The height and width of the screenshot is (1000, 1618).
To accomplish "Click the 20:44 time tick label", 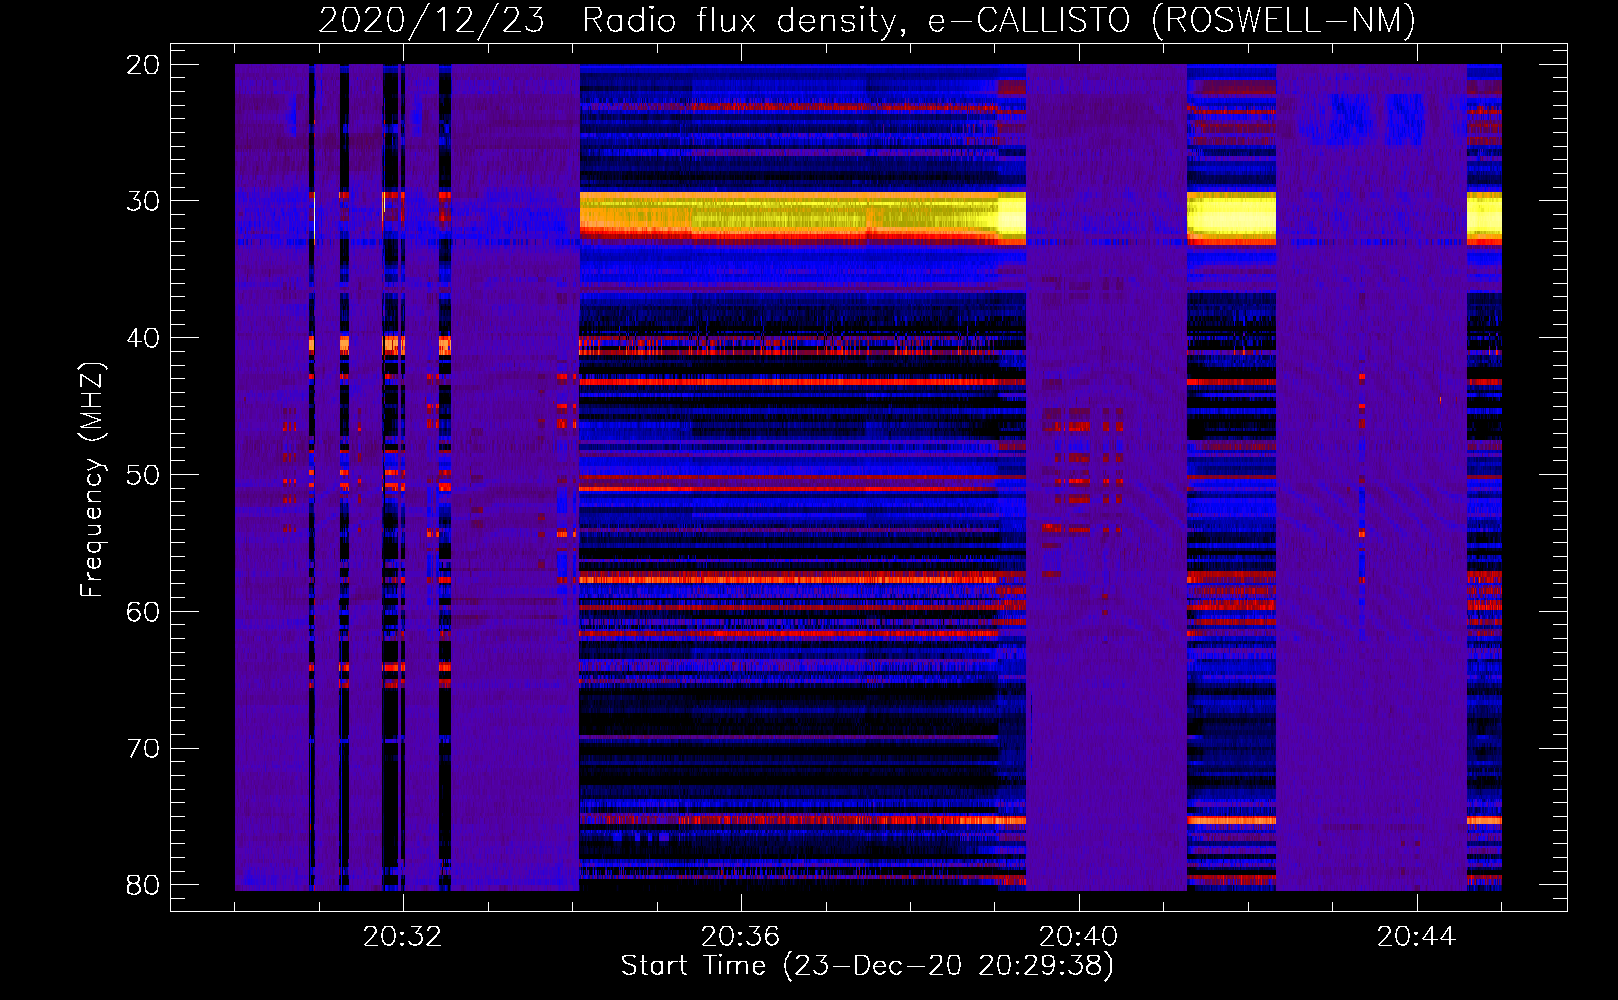I will tap(1416, 937).
